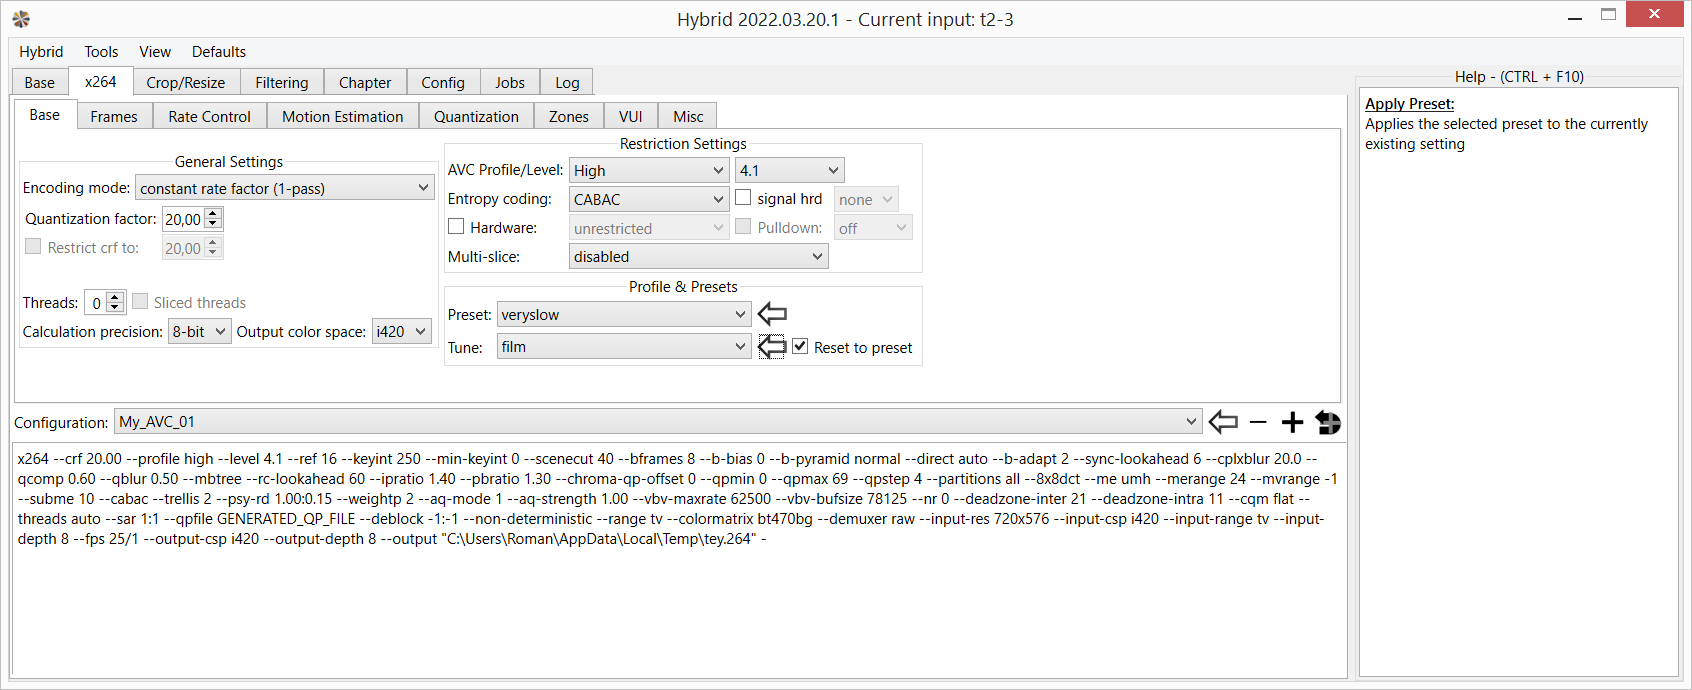Open the Output color space i420 dropdown
This screenshot has width=1692, height=690.
(401, 331)
